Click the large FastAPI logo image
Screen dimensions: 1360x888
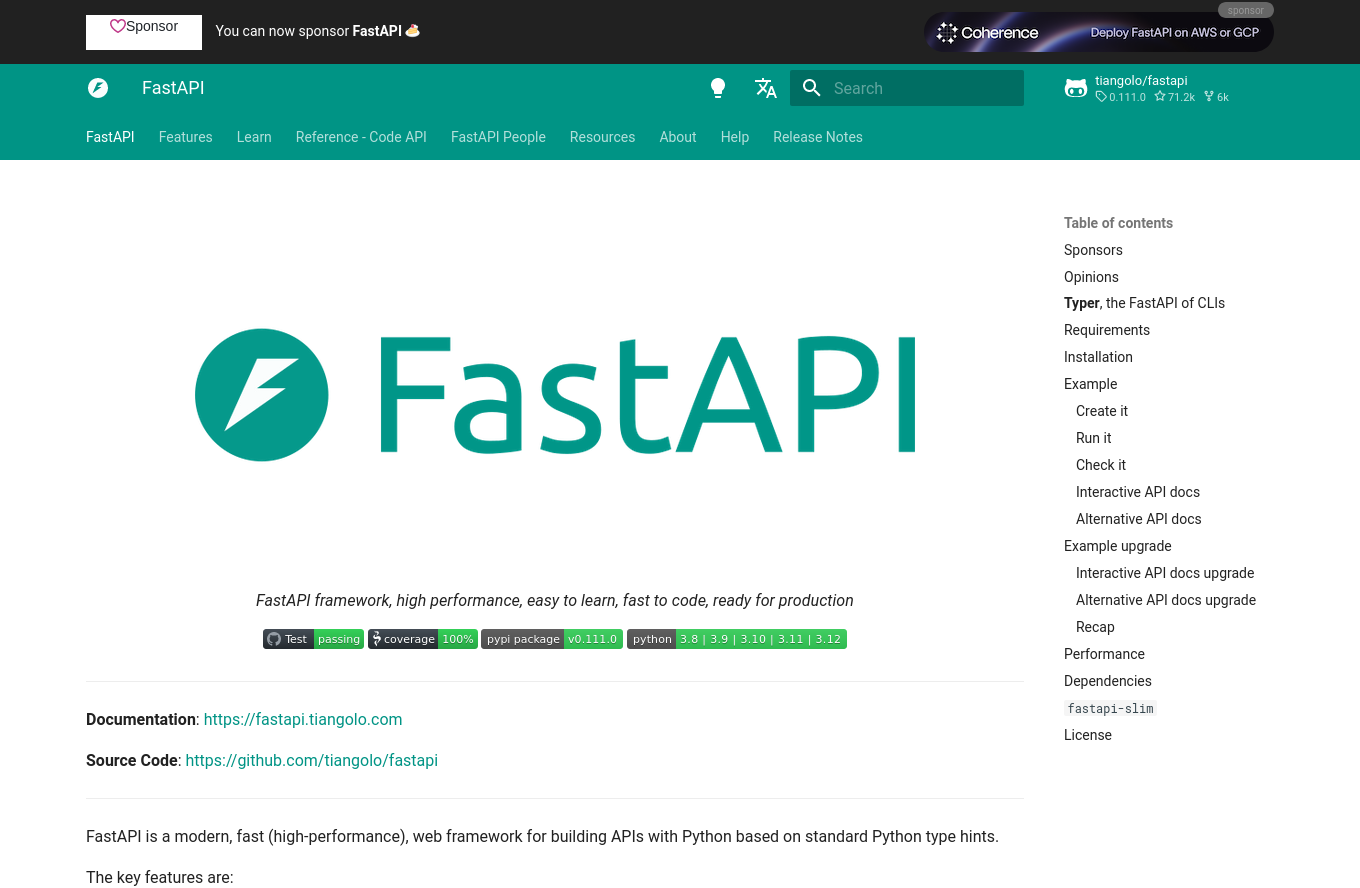(x=555, y=395)
